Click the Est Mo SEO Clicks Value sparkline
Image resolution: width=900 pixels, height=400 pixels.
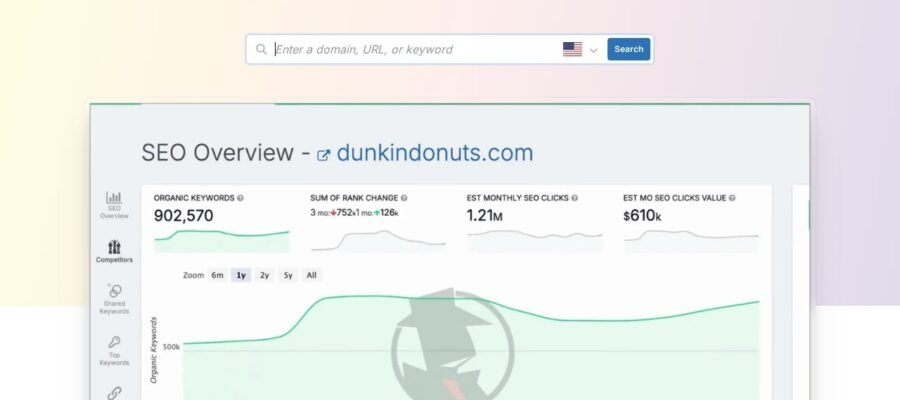tap(691, 241)
